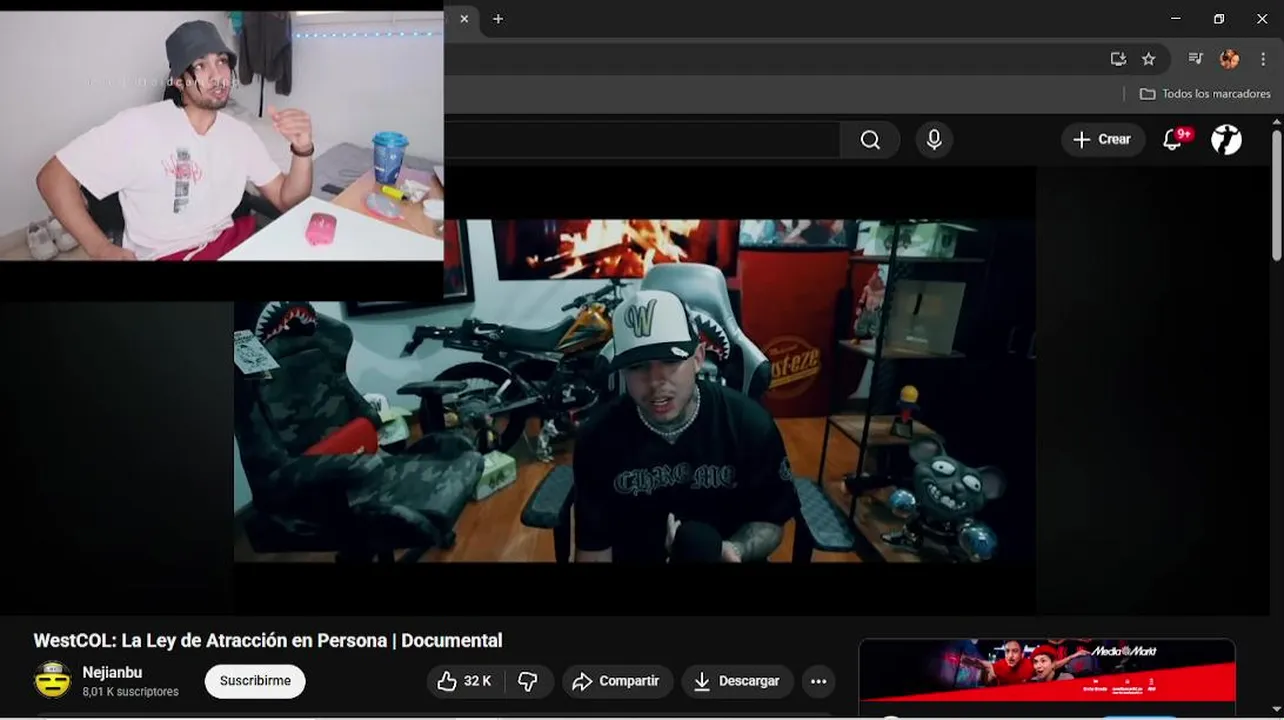Open a new browser tab
The image size is (1284, 720).
pos(498,19)
